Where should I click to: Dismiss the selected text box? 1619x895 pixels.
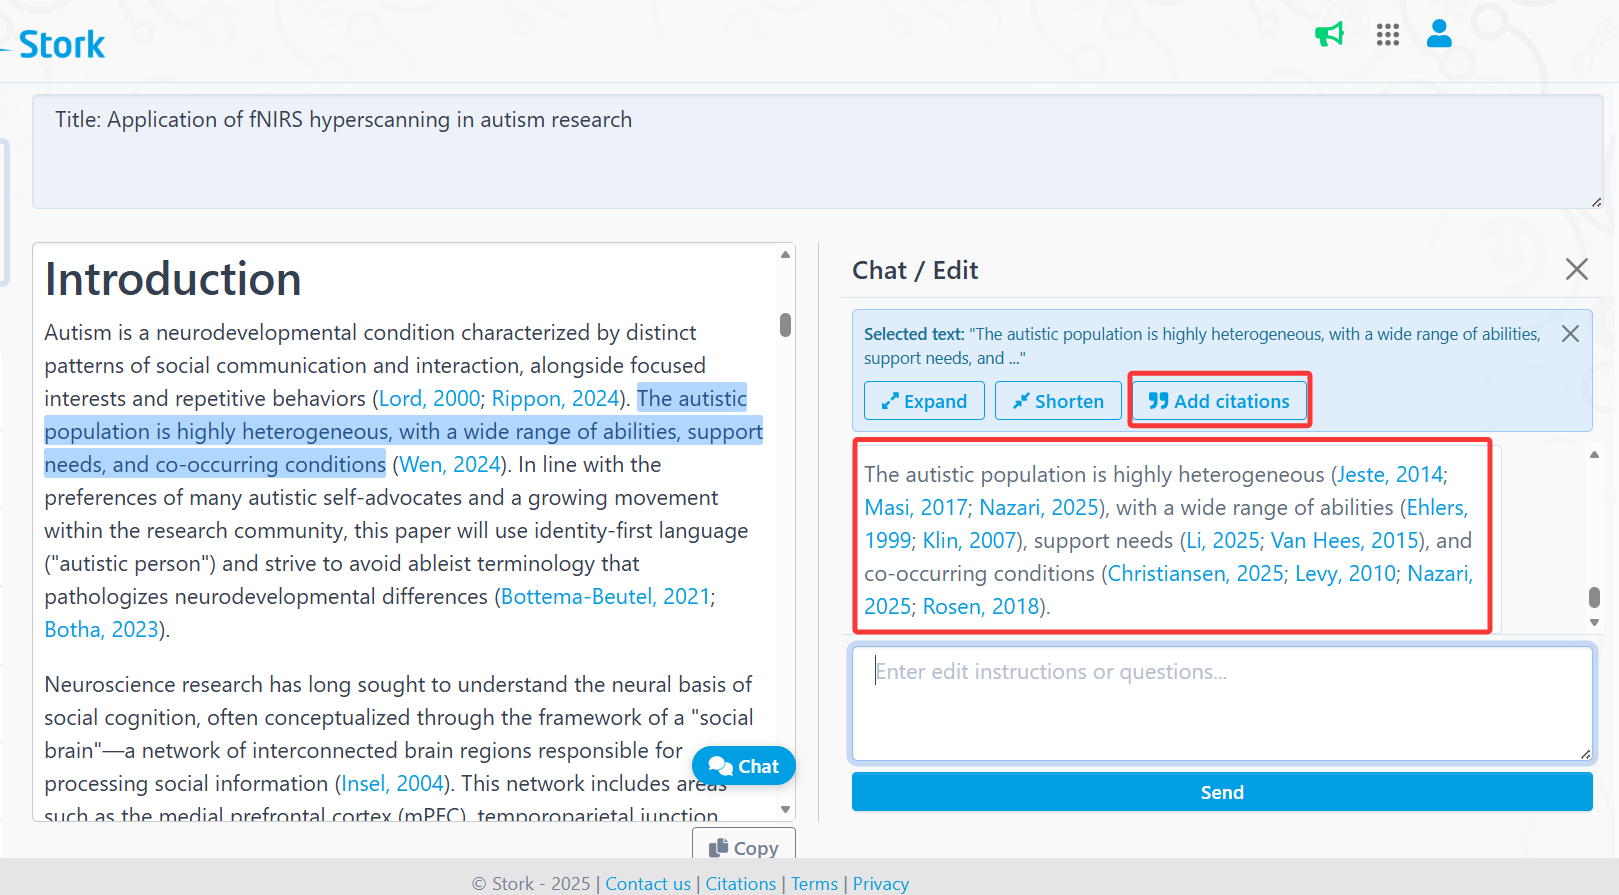tap(1570, 334)
